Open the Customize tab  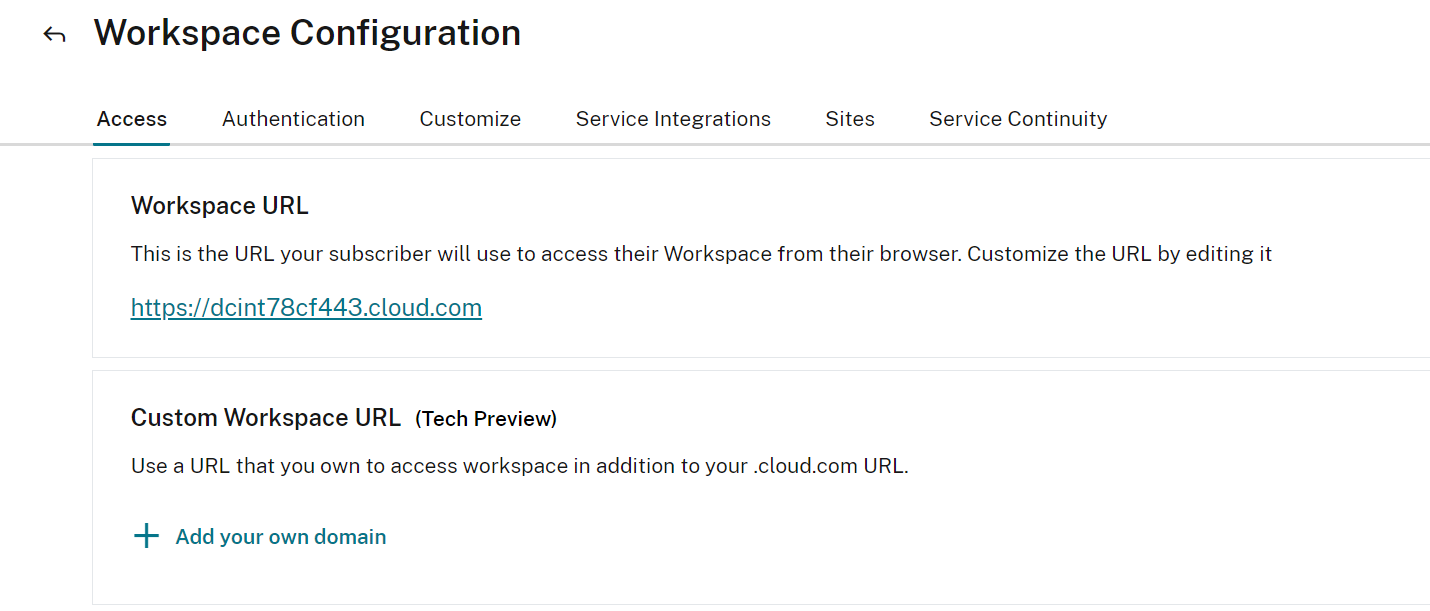470,119
